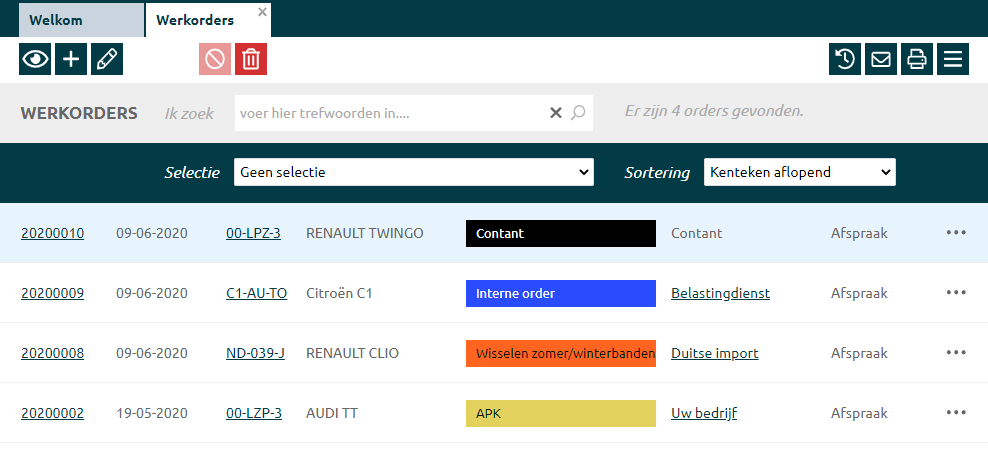Open the history clock icon

pyautogui.click(x=845, y=59)
